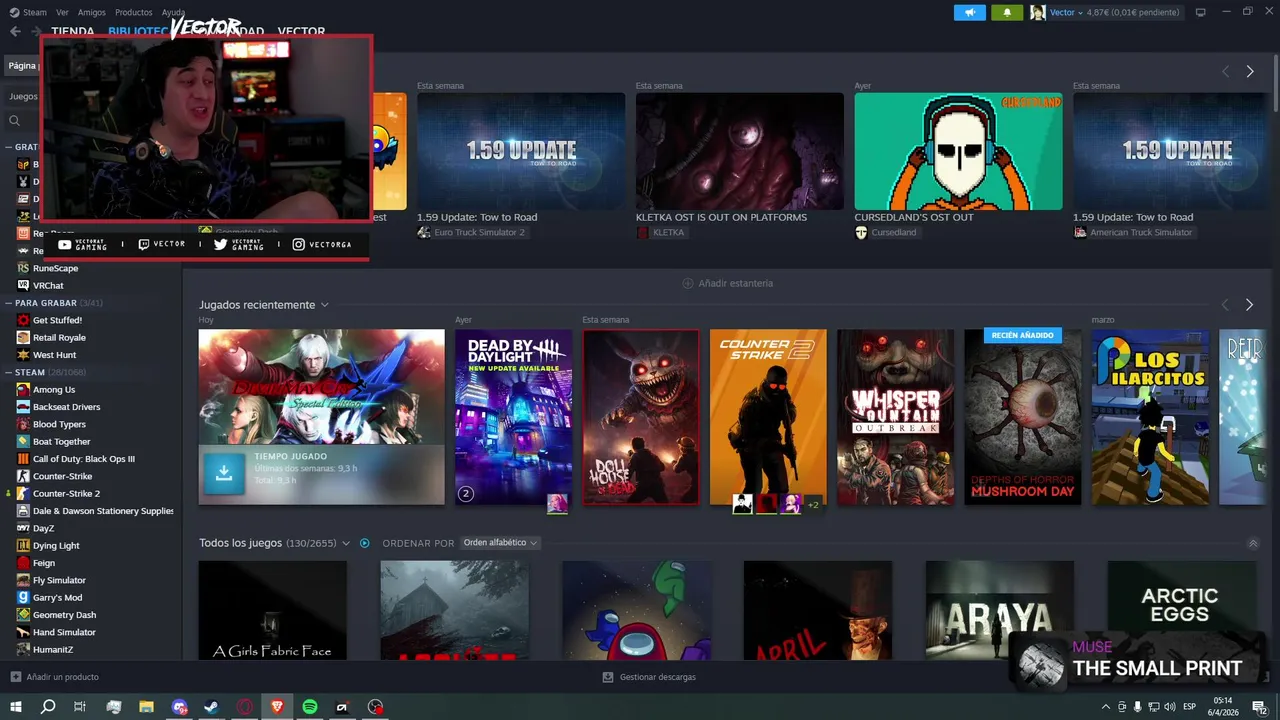Open the Windows Start menu
This screenshot has height=720, width=1280.
[16, 707]
